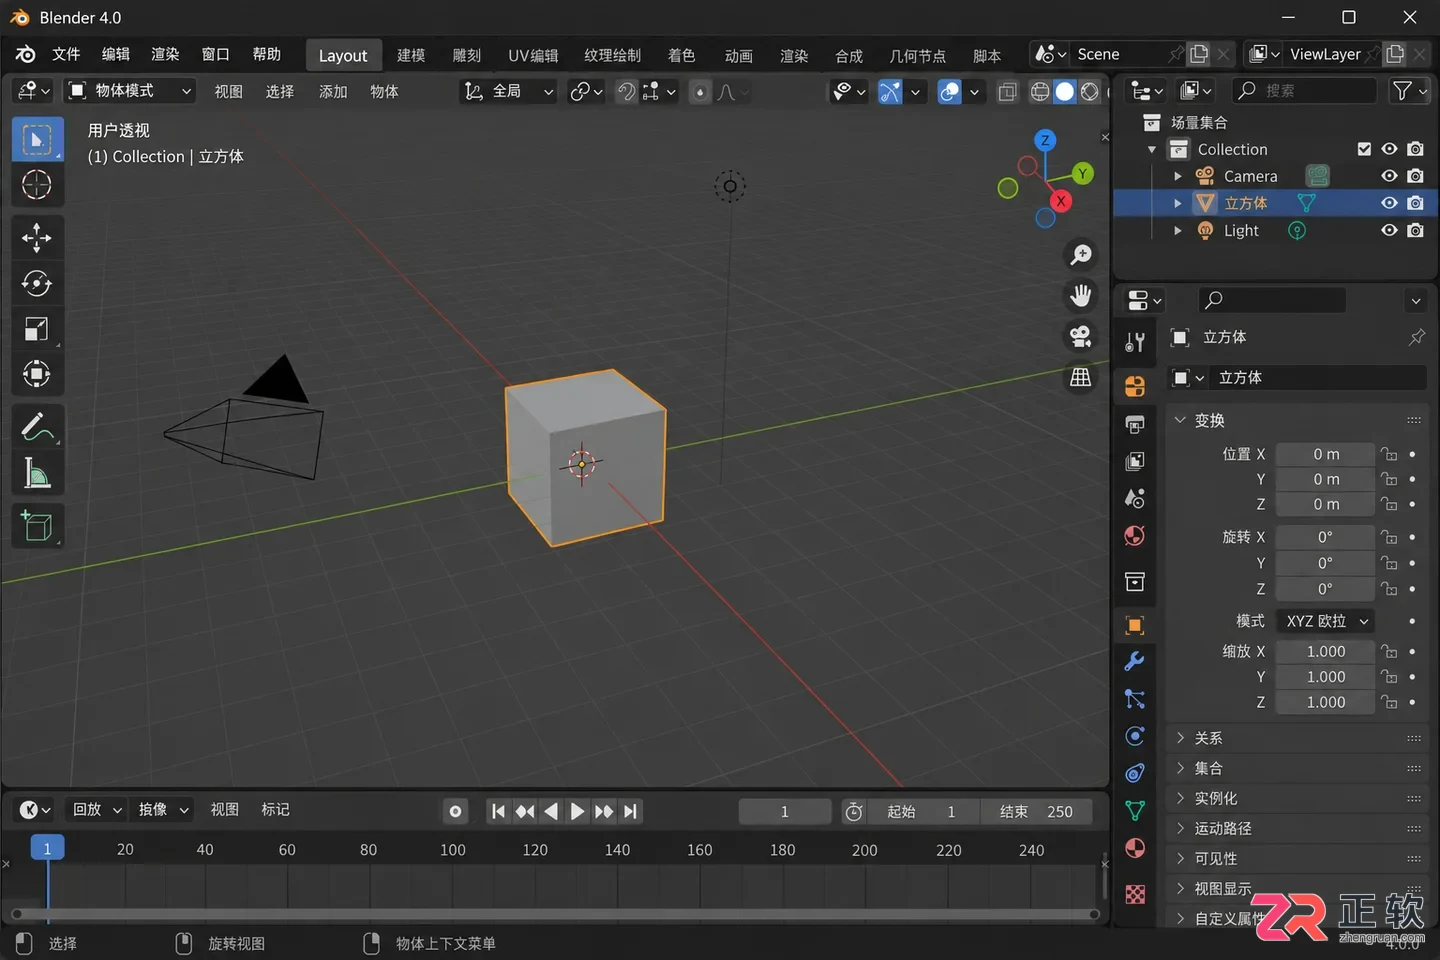The width and height of the screenshot is (1440, 960).
Task: Open the 文件 menu
Action: (66, 54)
